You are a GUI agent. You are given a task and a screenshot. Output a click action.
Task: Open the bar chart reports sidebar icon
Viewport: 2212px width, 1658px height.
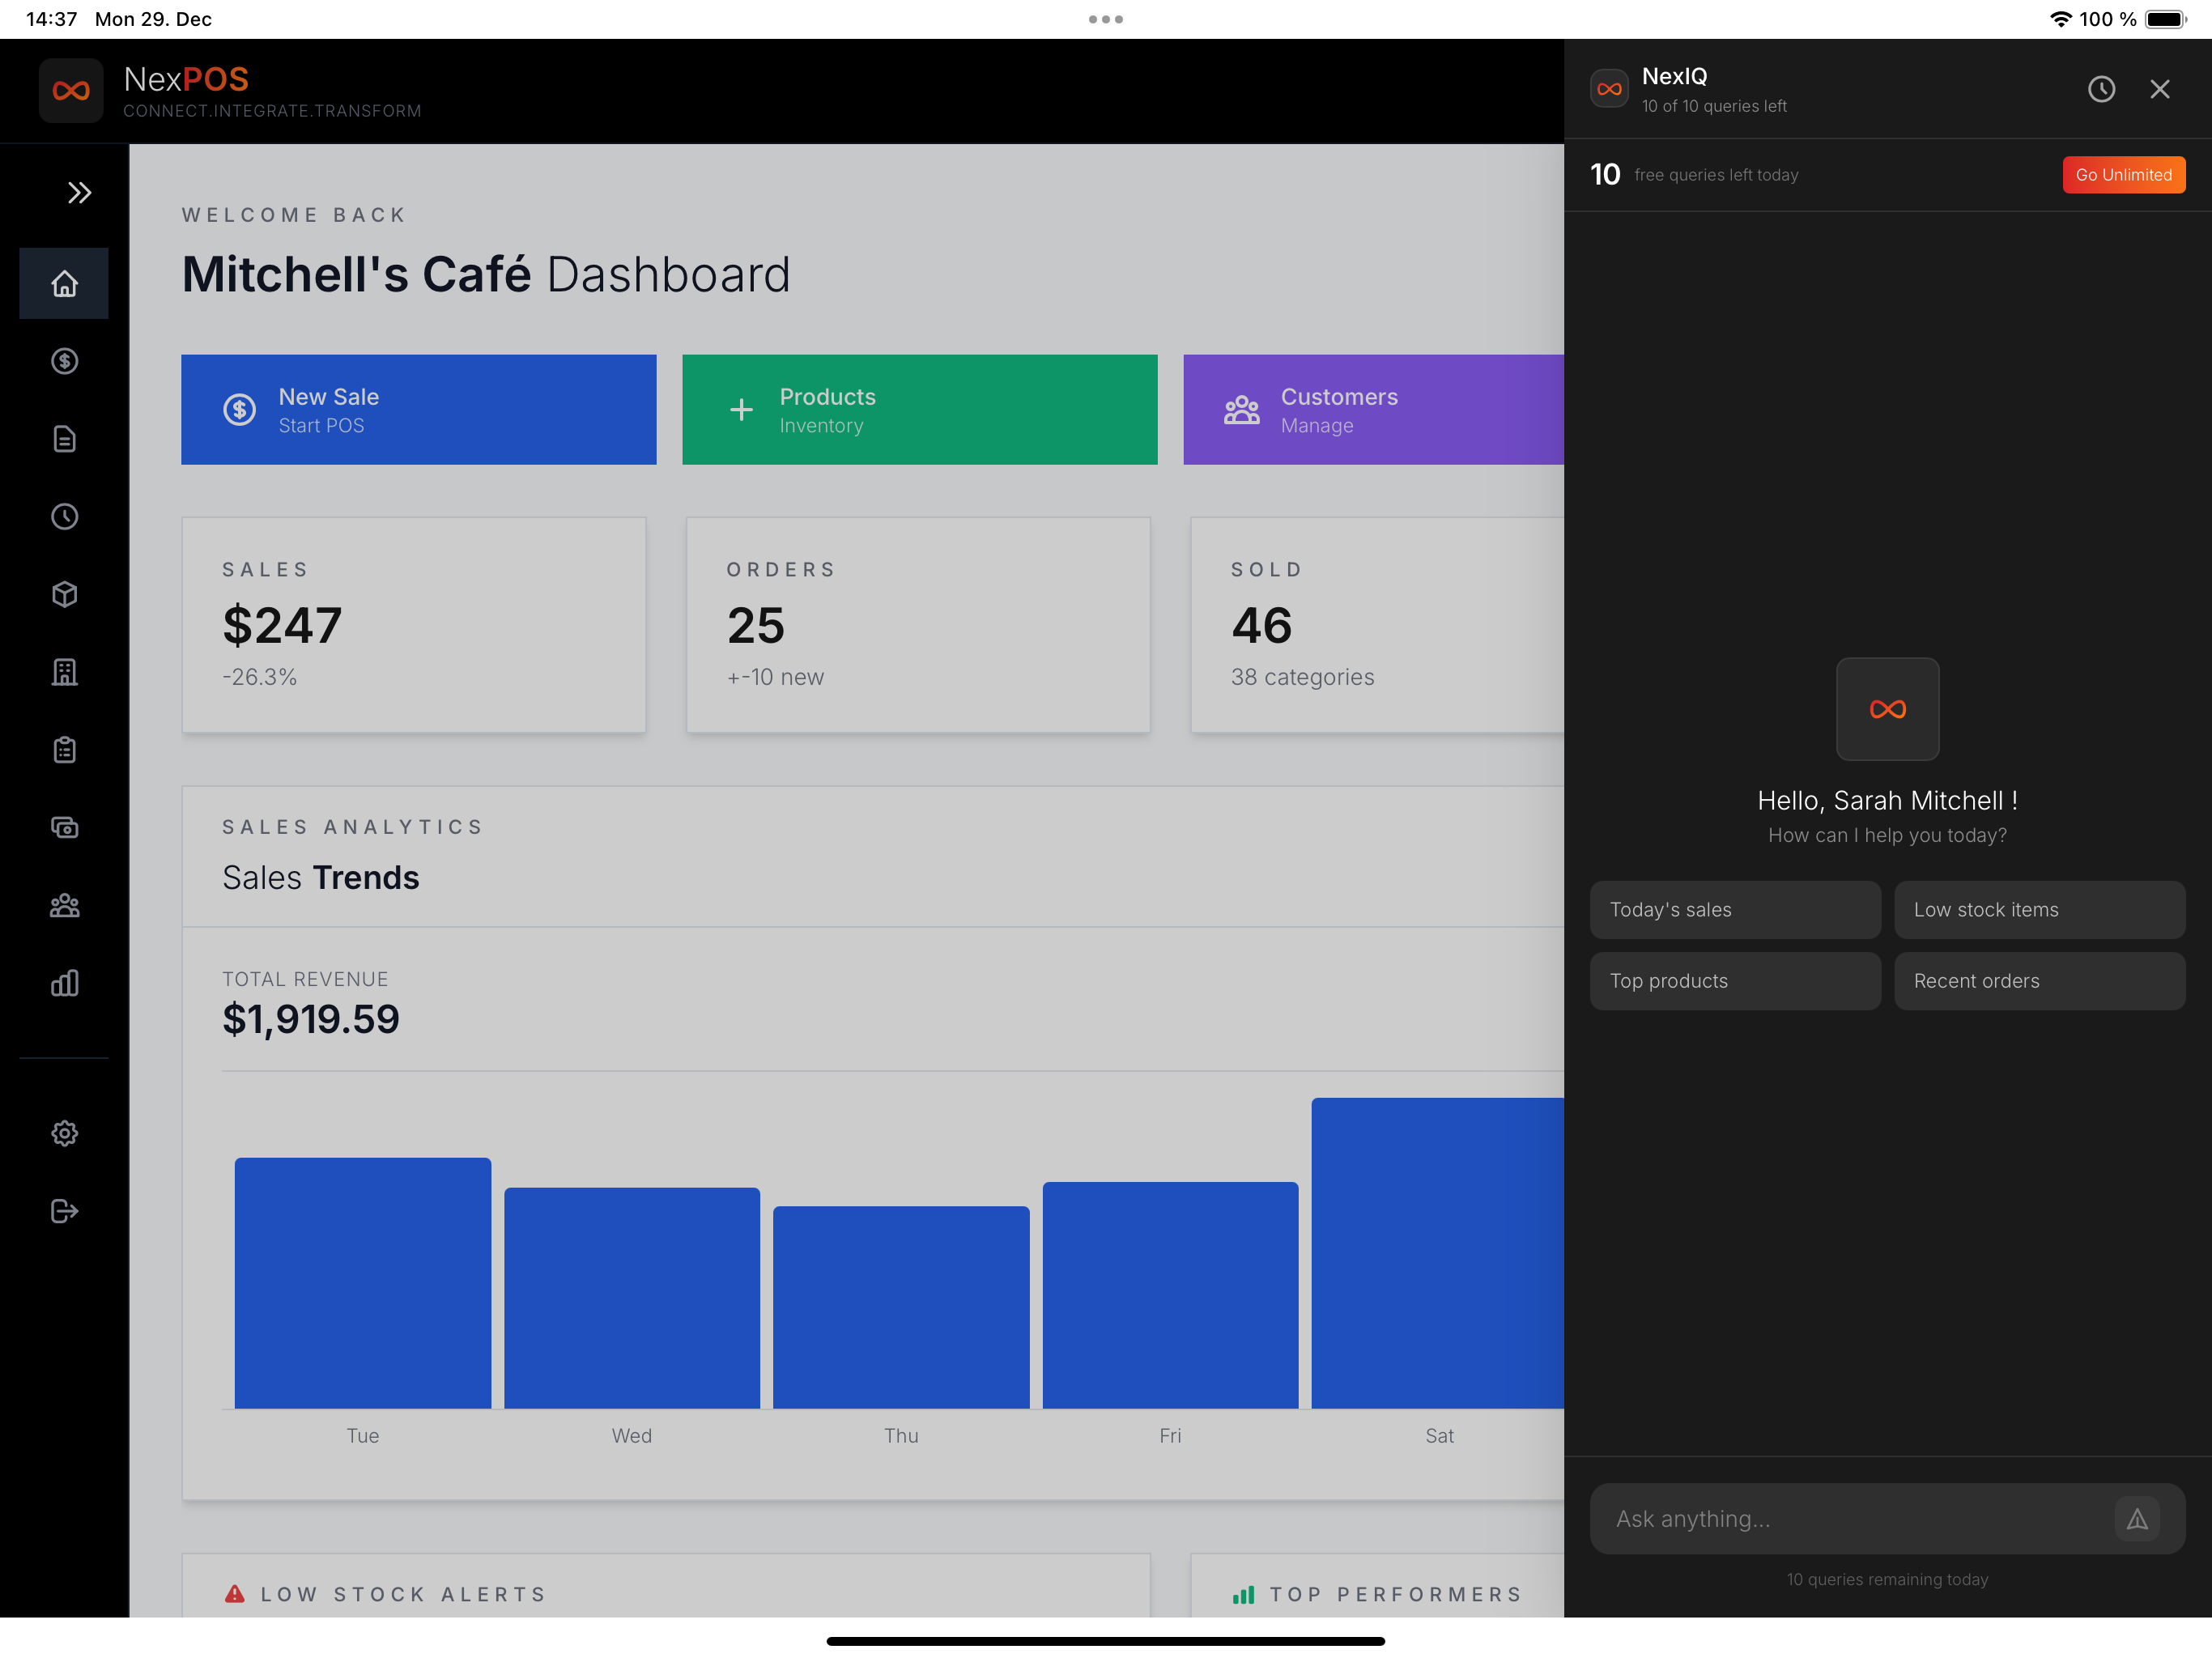click(x=64, y=983)
